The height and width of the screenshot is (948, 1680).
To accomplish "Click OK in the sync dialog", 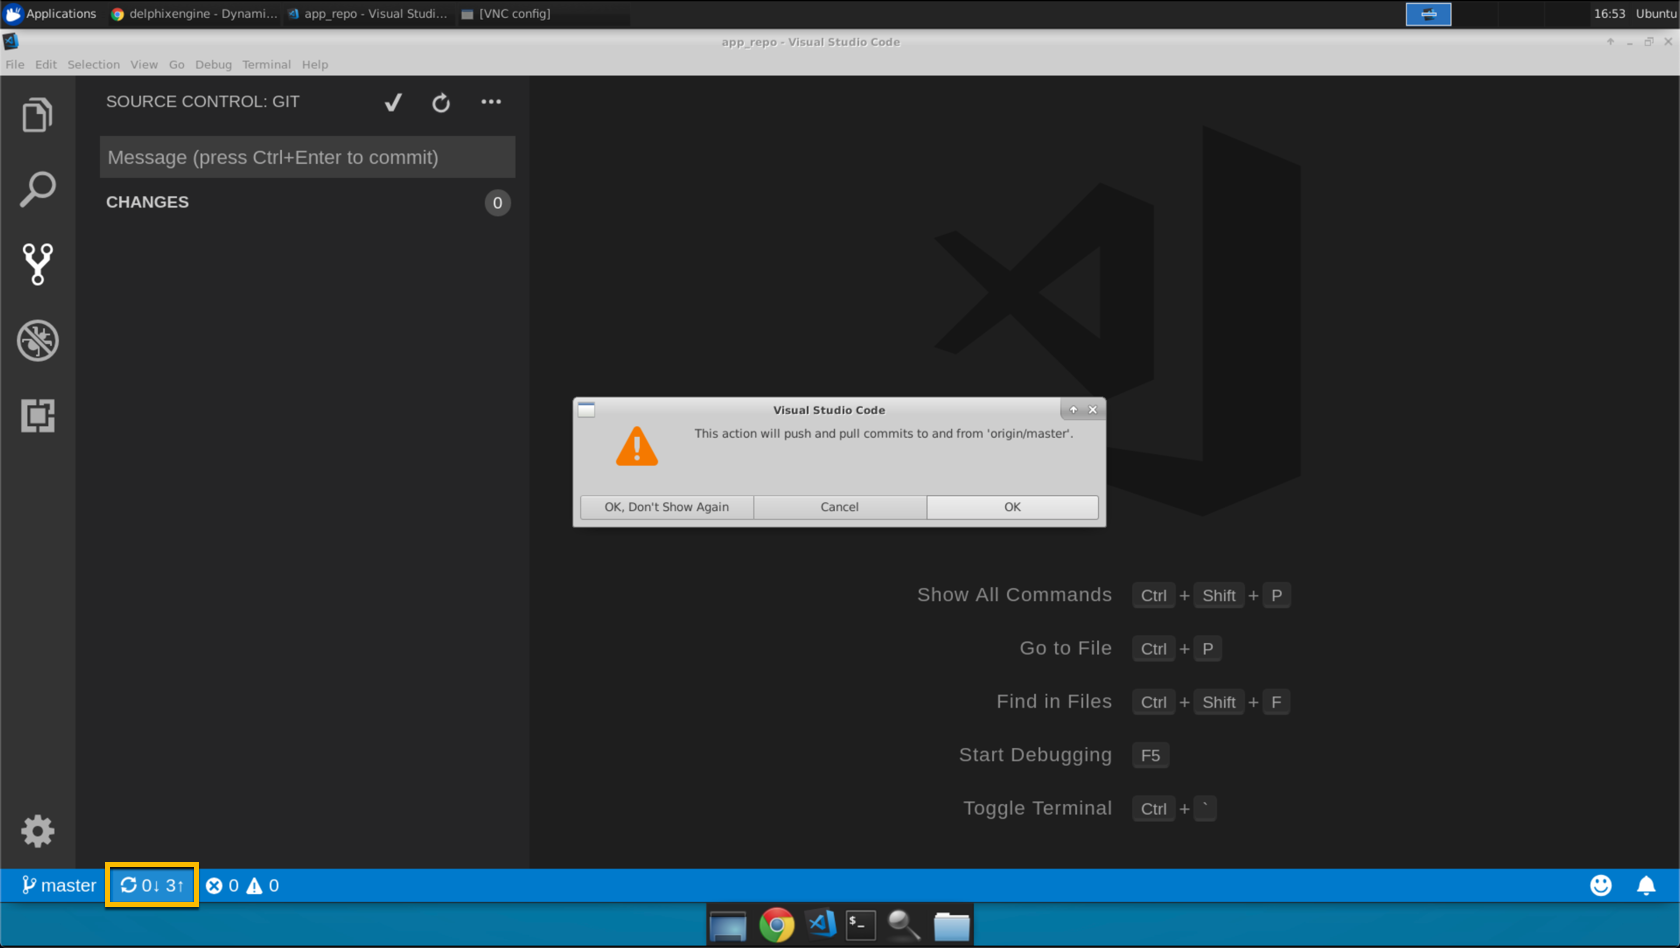I will pos(1012,507).
